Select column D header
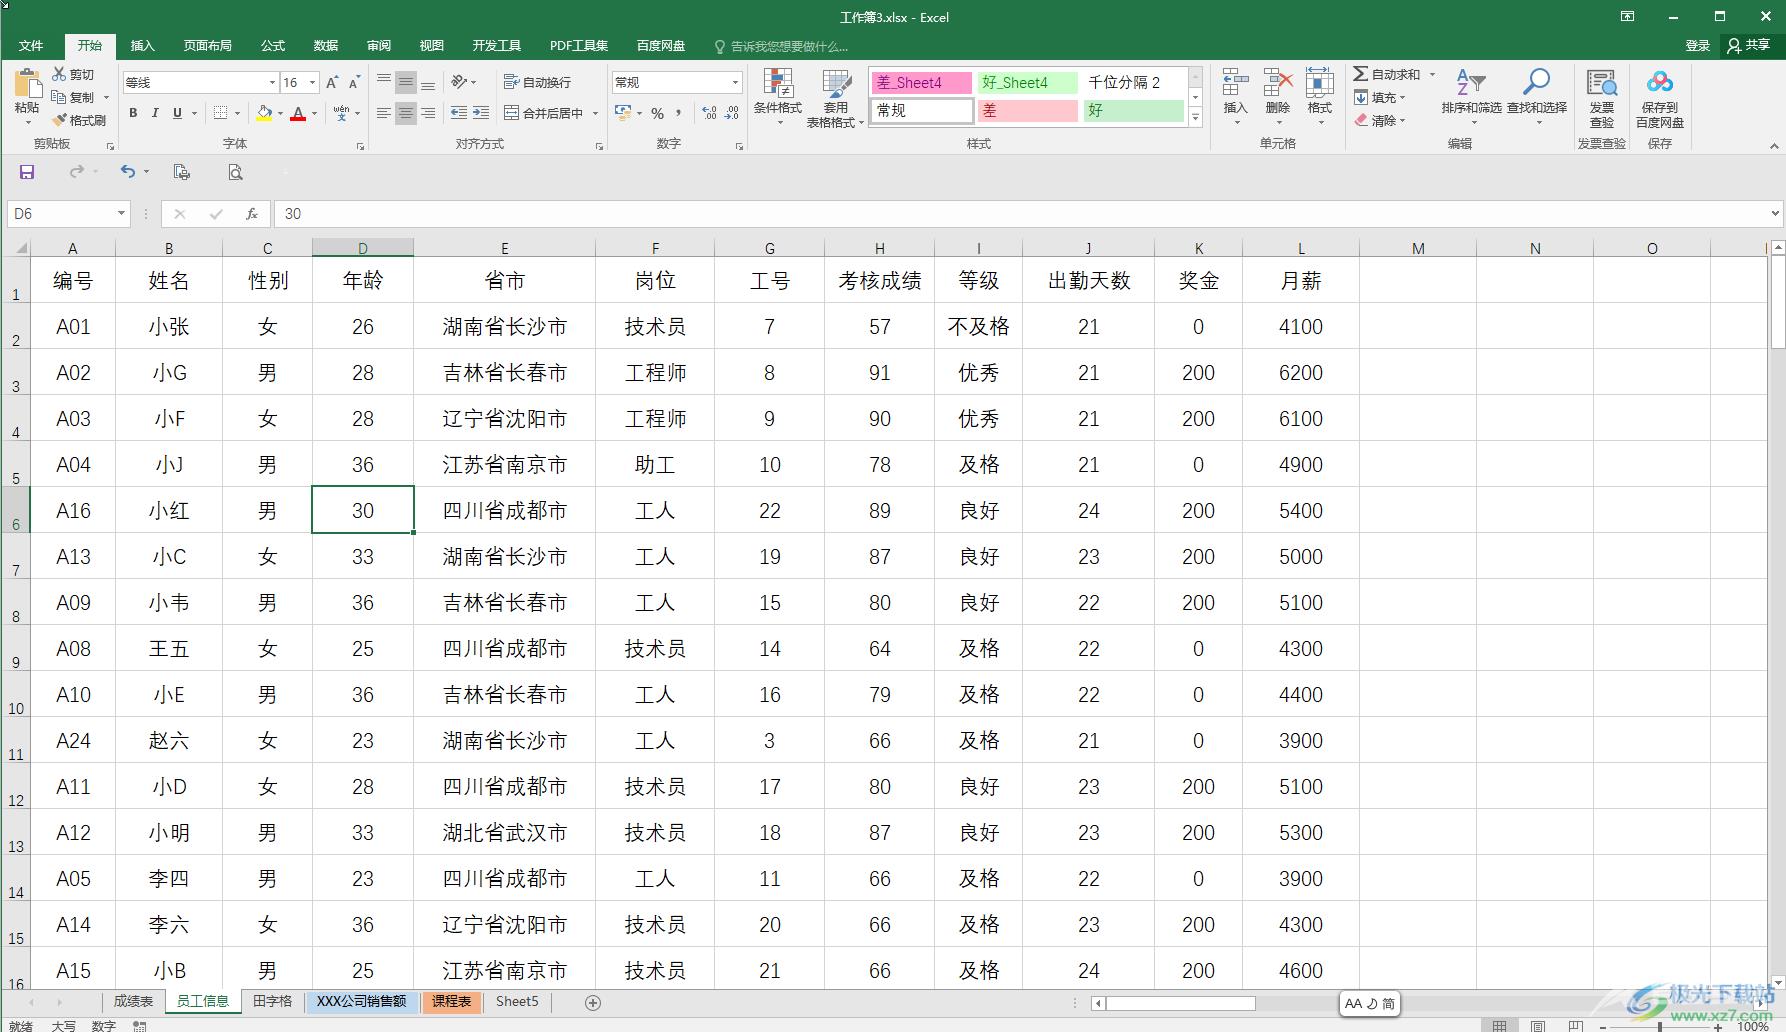Screen dimensions: 1786x1032 coord(362,248)
